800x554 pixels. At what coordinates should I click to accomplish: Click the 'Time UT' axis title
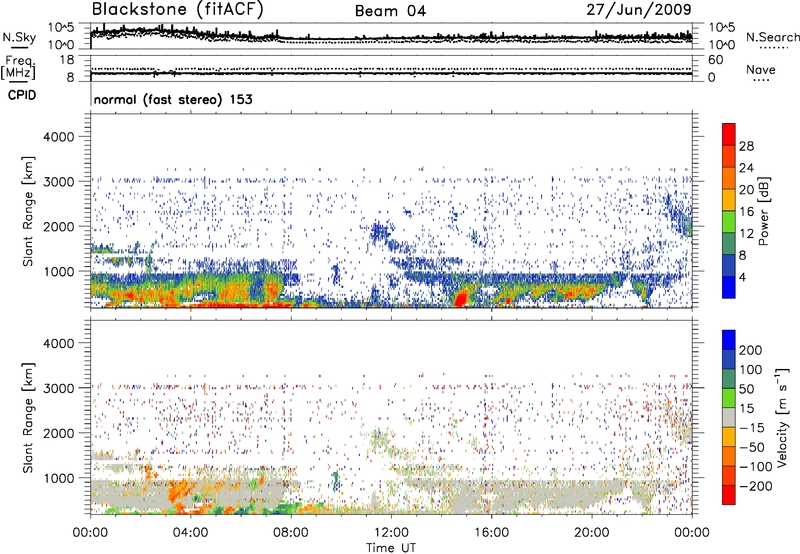(x=391, y=548)
